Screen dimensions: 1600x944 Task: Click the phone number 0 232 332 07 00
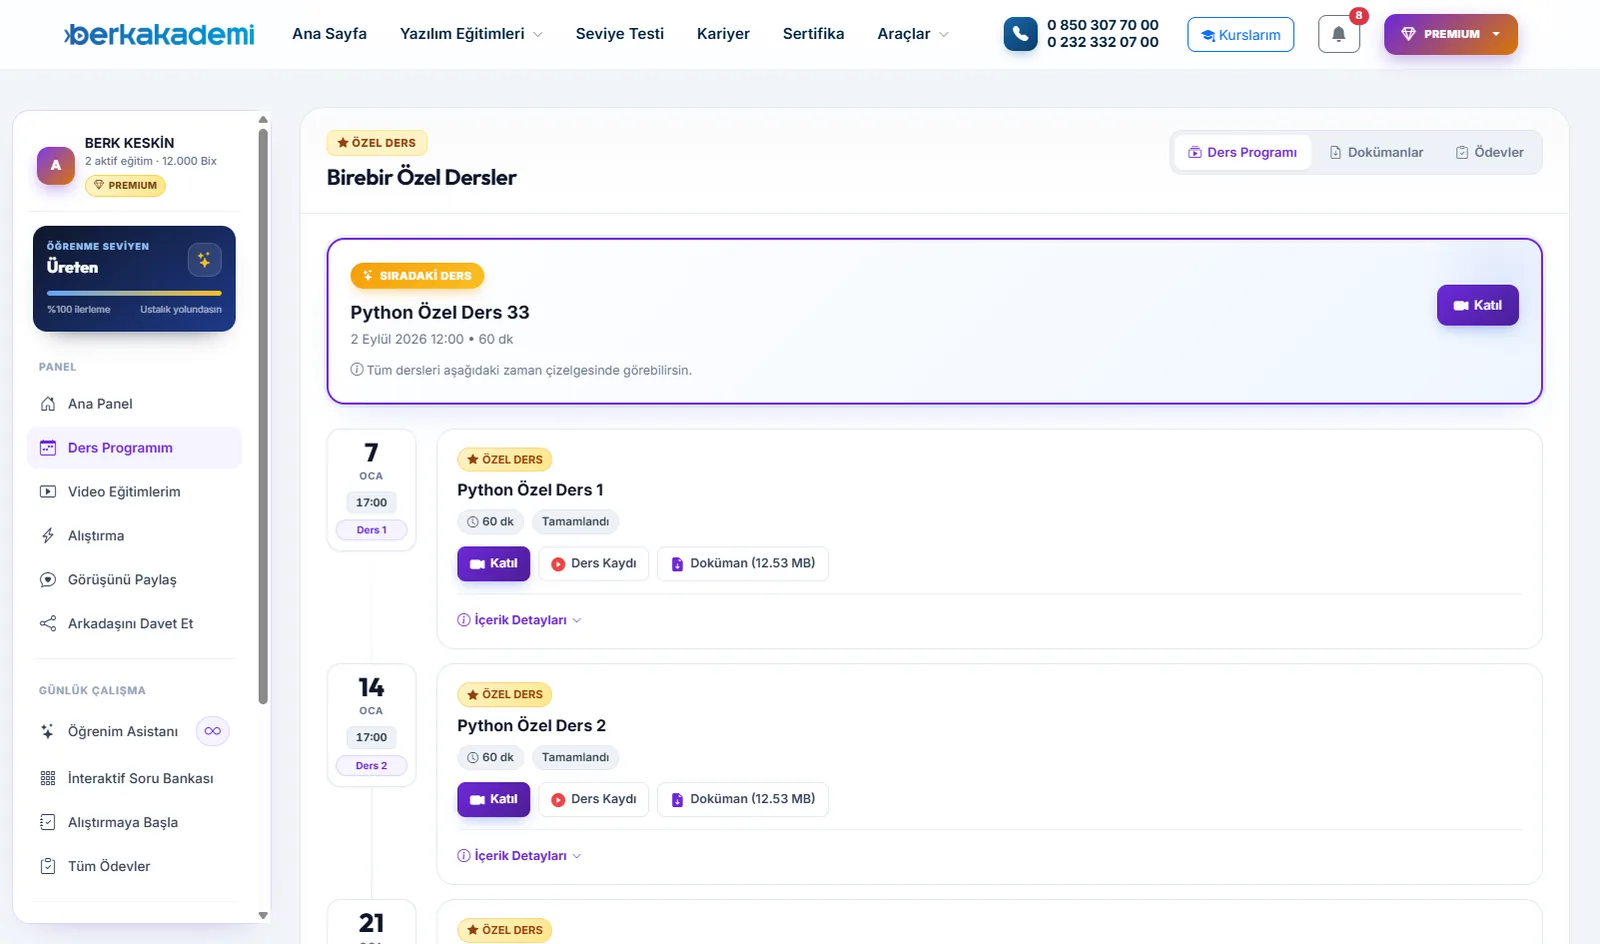1103,42
